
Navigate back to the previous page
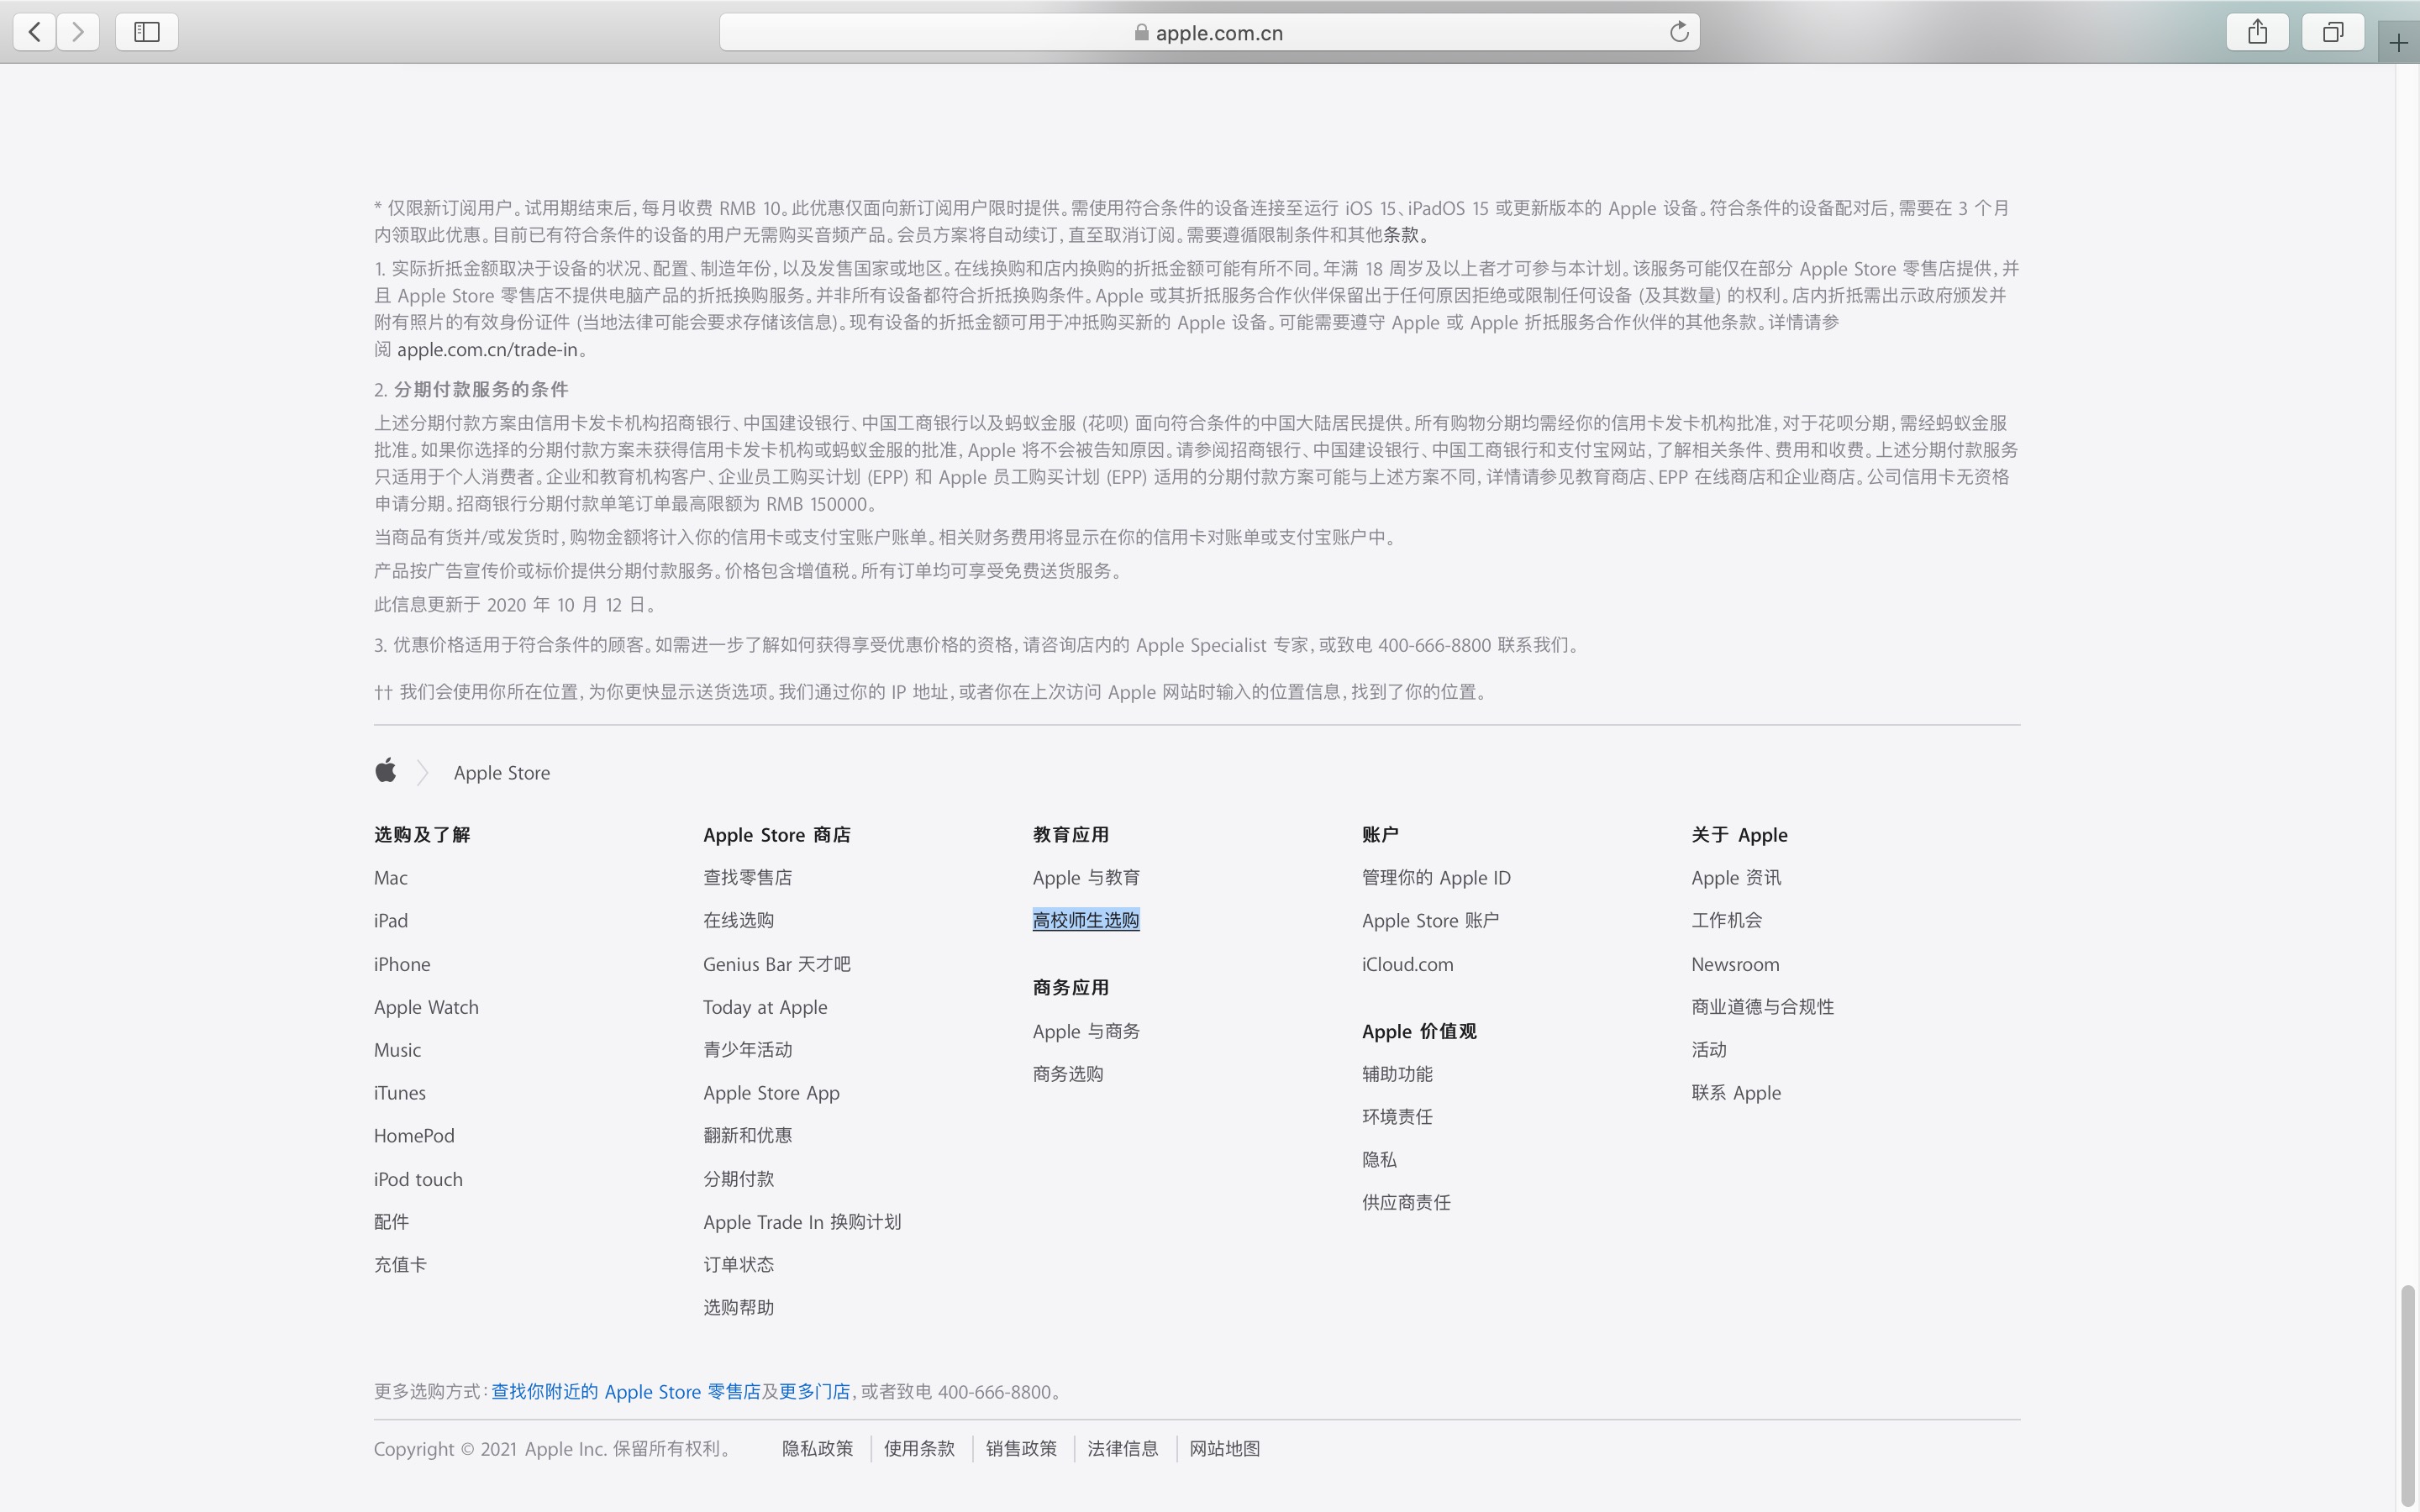[33, 31]
